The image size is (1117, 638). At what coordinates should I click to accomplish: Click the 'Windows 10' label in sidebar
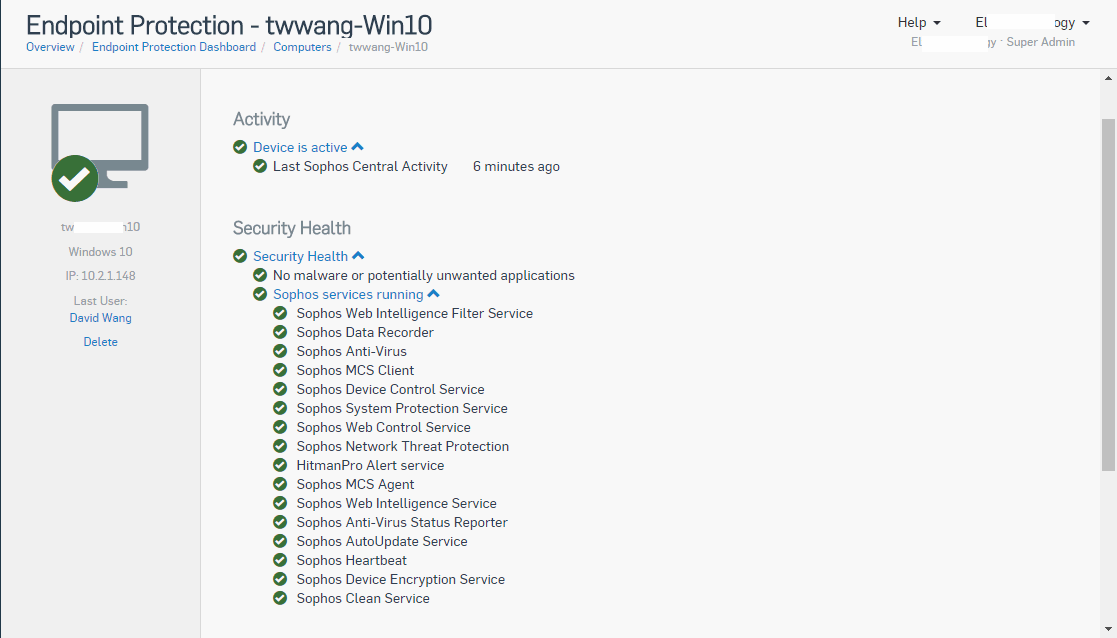[100, 252]
